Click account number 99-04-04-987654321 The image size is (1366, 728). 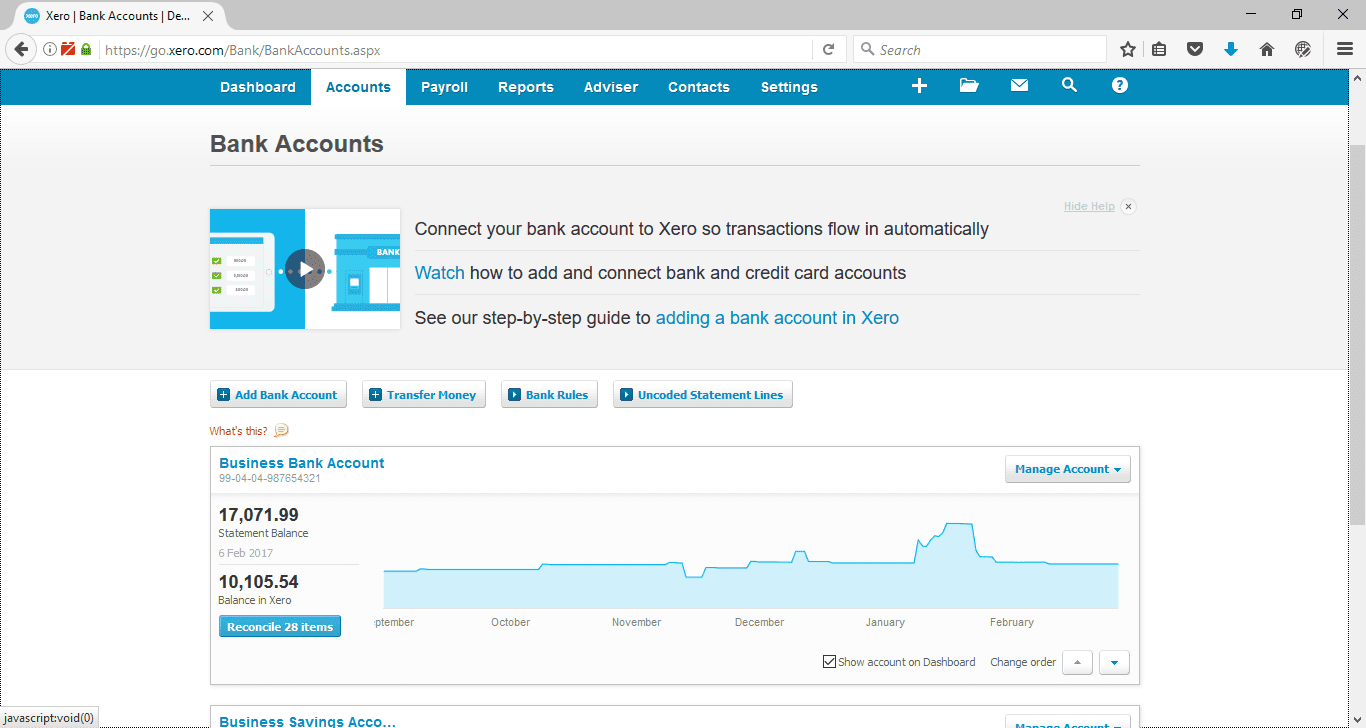click(270, 479)
